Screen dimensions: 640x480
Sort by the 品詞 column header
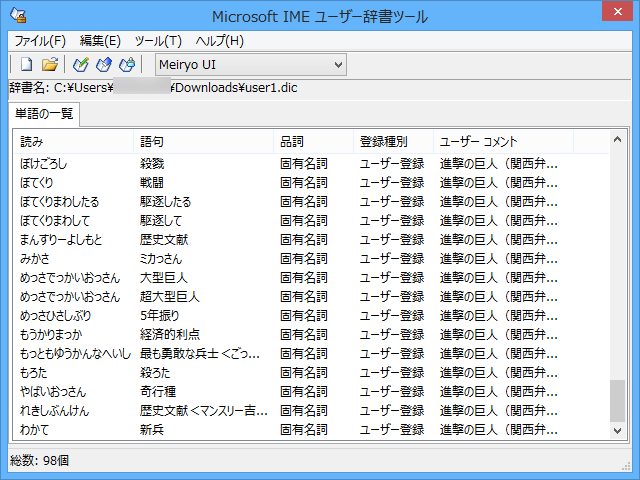(313, 142)
